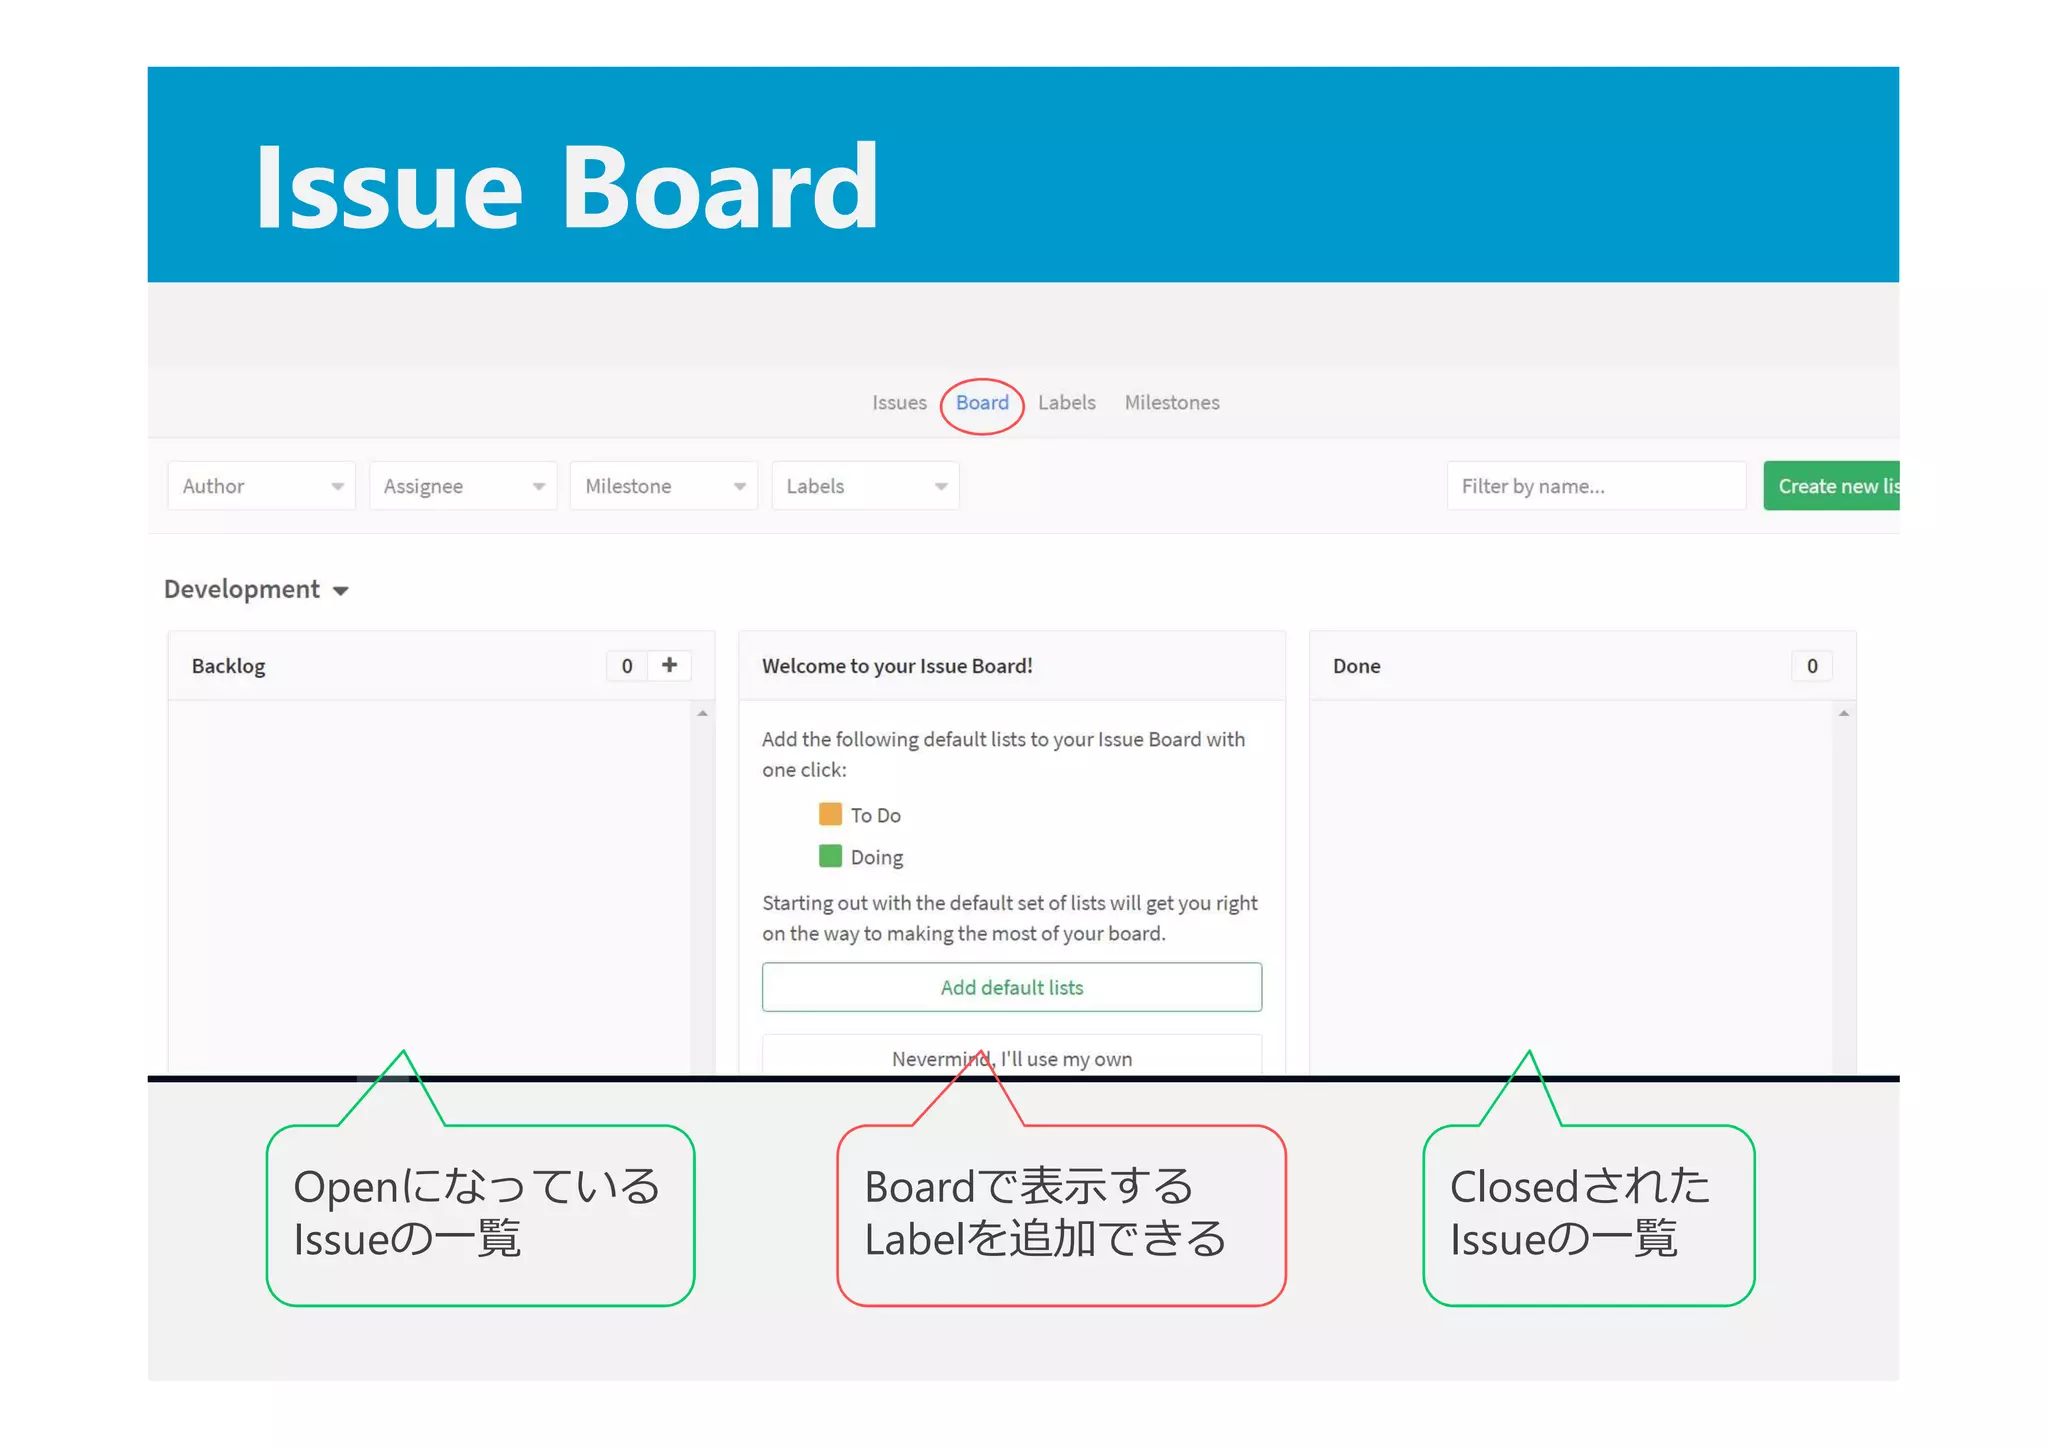The image size is (2048, 1448).
Task: Expand the Development board selector
Action: (x=256, y=589)
